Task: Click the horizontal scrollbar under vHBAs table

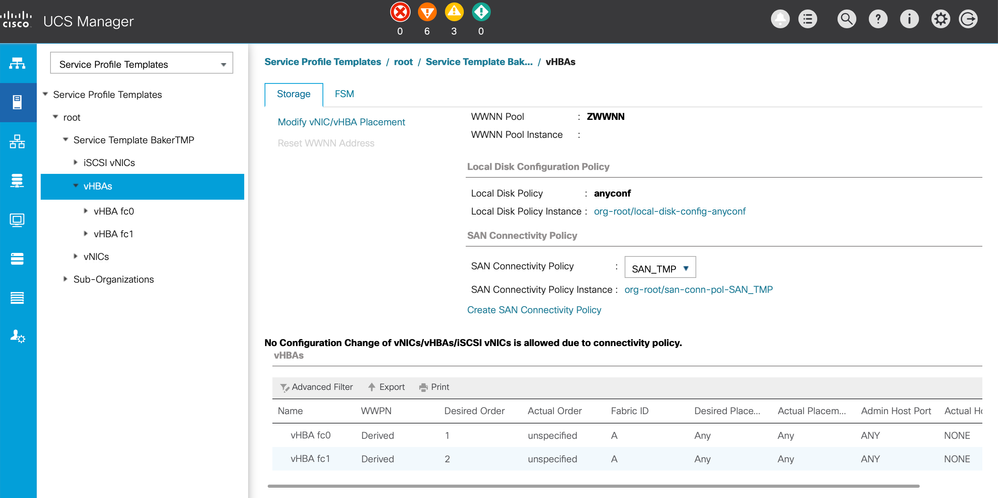Action: (593, 486)
